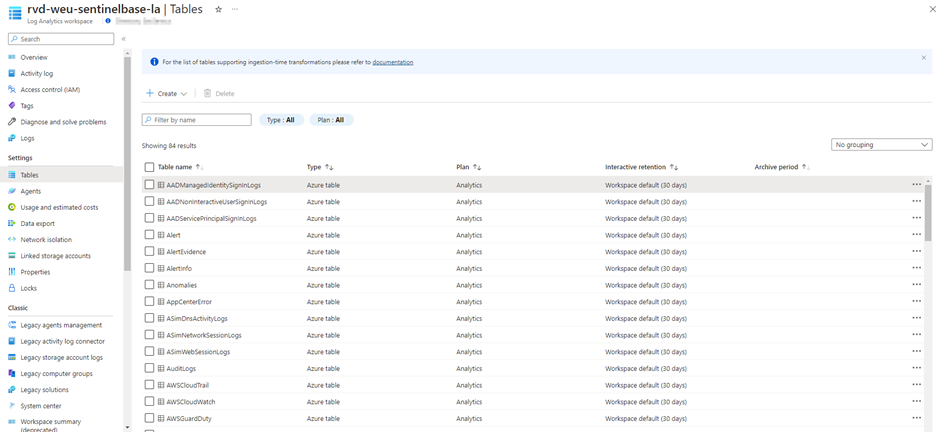Check the Alert table row
Image resolution: width=940 pixels, height=432 pixels.
(149, 235)
